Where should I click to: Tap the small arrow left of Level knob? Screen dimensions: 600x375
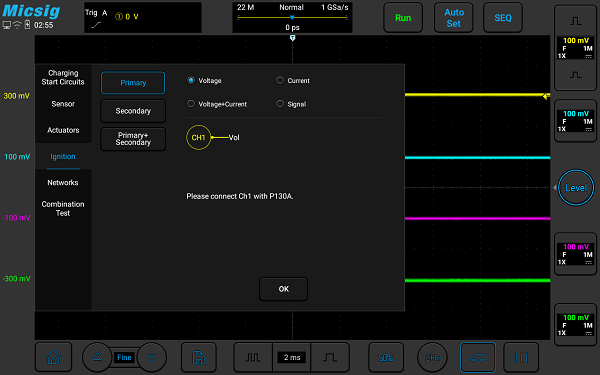pyautogui.click(x=555, y=188)
